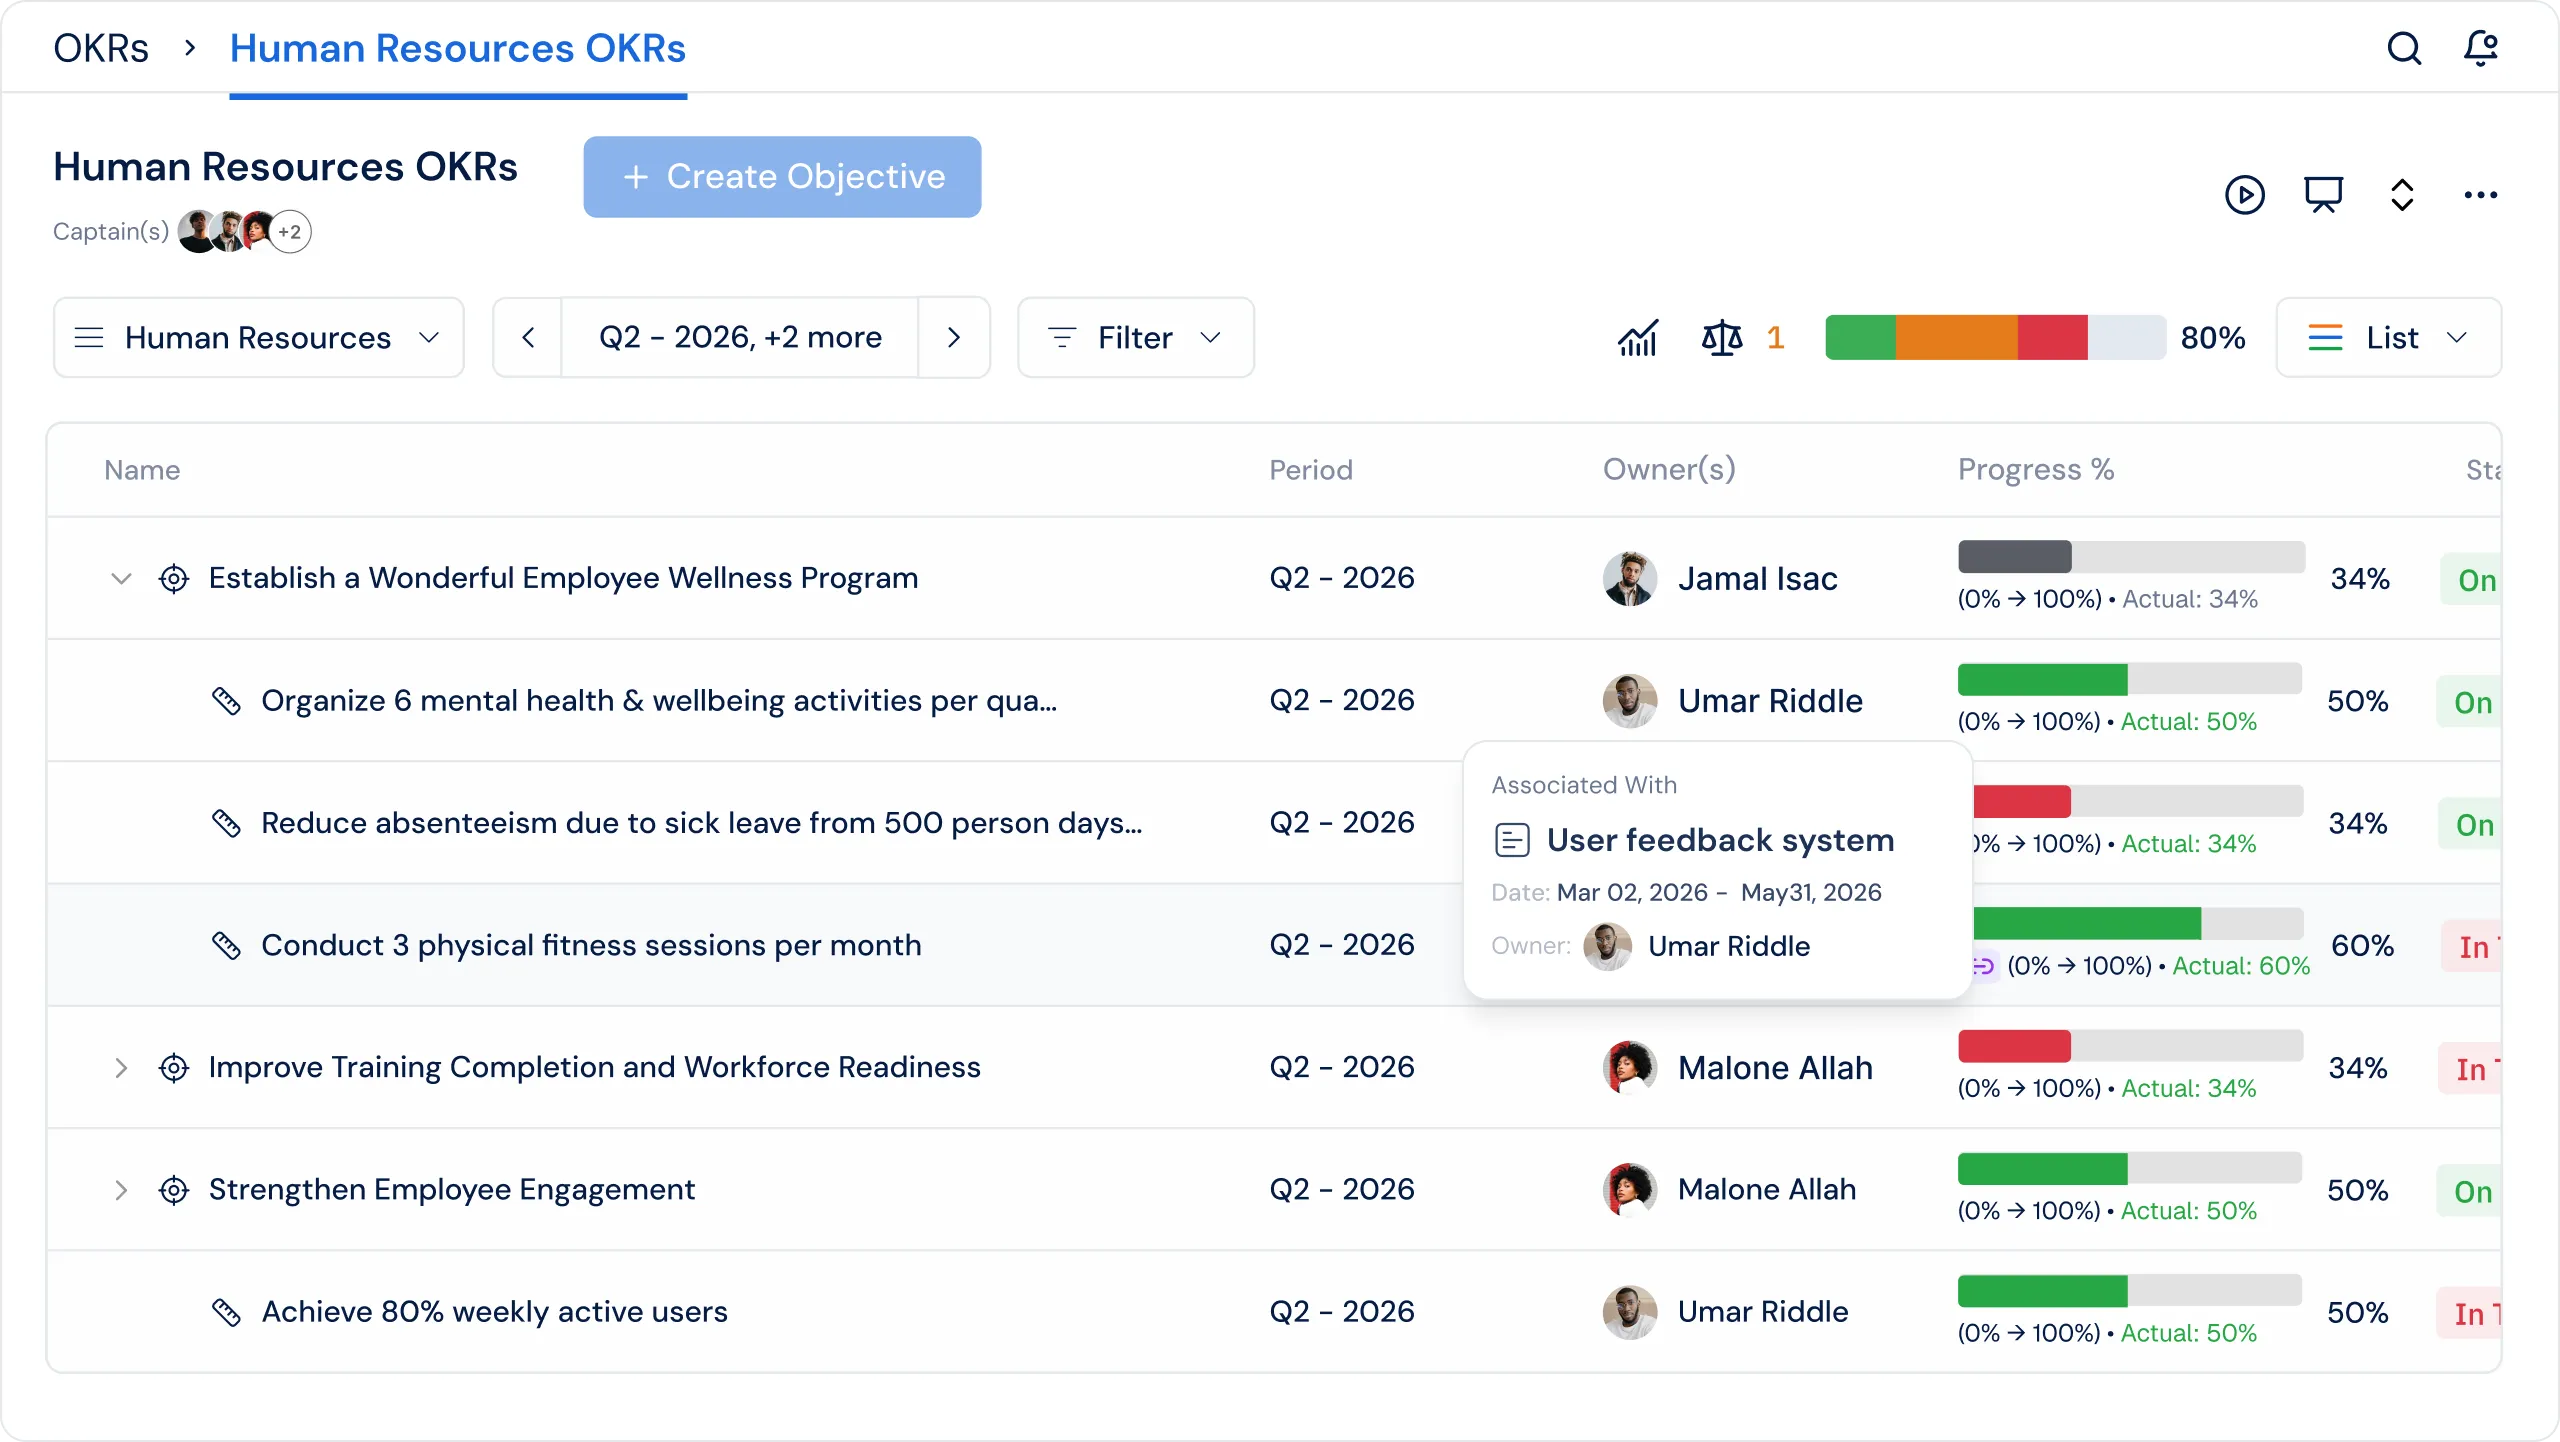The height and width of the screenshot is (1442, 2560).
Task: Go to next period with right chevron
Action: (954, 338)
